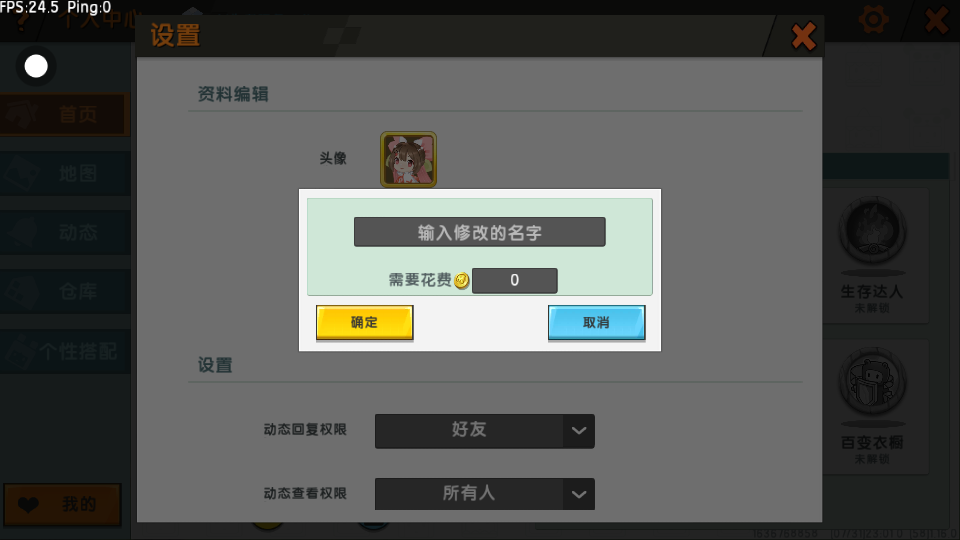960x540 pixels.
Task: Open the 所有人 permission combo box
Action: [x=484, y=494]
